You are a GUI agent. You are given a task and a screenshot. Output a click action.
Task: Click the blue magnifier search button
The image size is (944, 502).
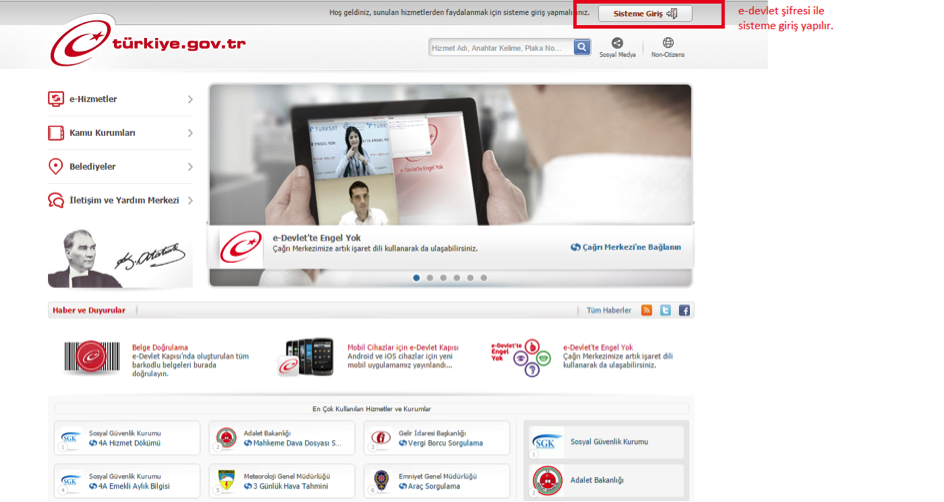(582, 47)
